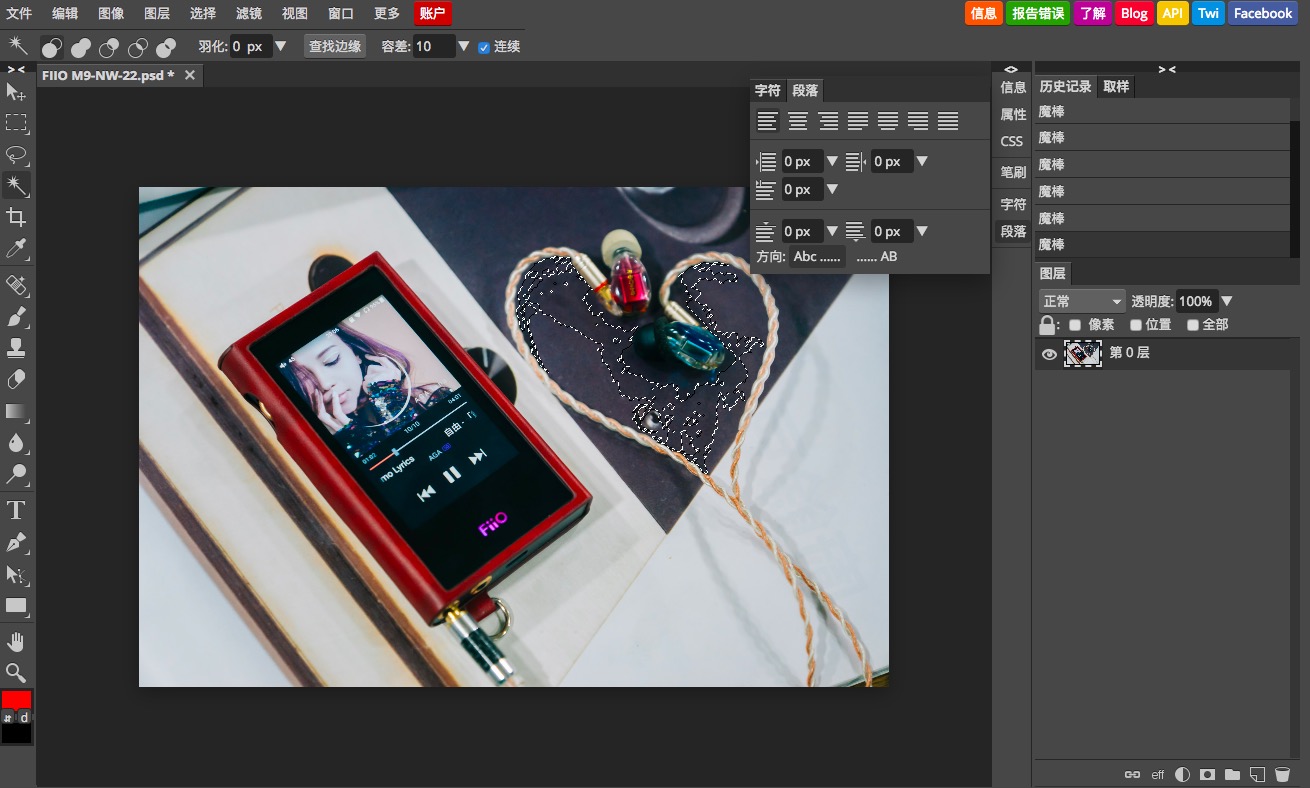The image size is (1310, 788).
Task: Open the 透明度 opacity dropdown arrow
Action: (x=1227, y=301)
